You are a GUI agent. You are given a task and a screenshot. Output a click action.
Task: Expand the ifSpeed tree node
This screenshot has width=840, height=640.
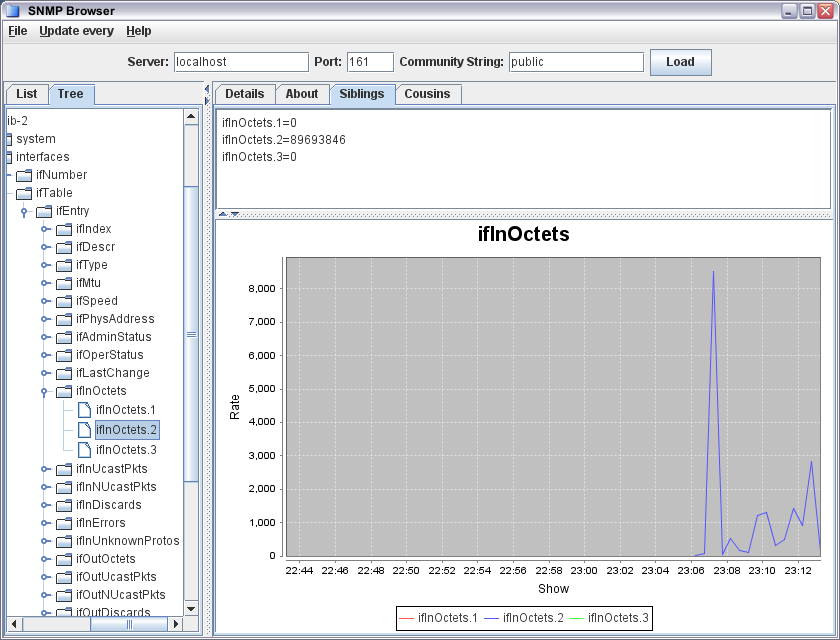[45, 302]
